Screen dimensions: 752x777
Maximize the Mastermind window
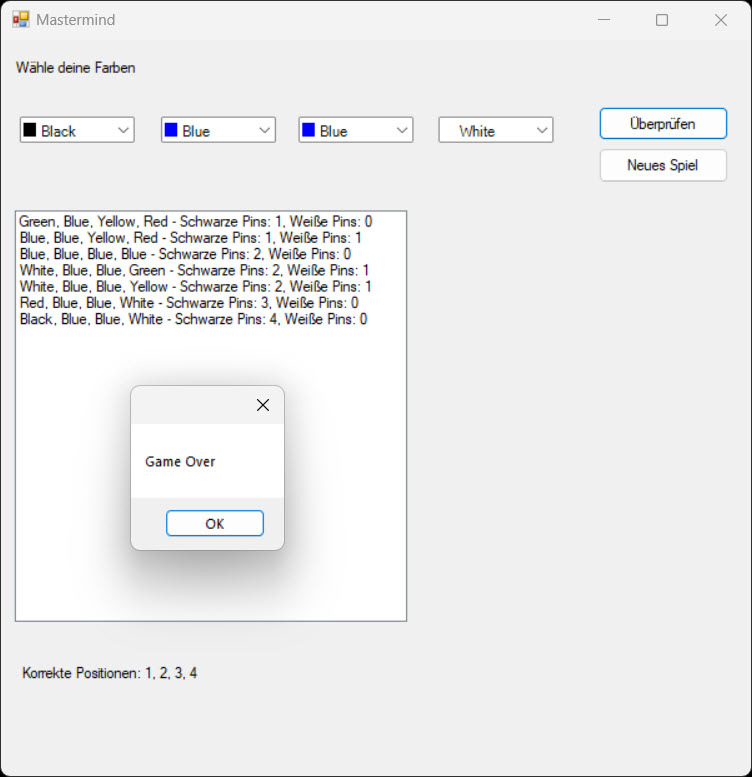(x=661, y=20)
